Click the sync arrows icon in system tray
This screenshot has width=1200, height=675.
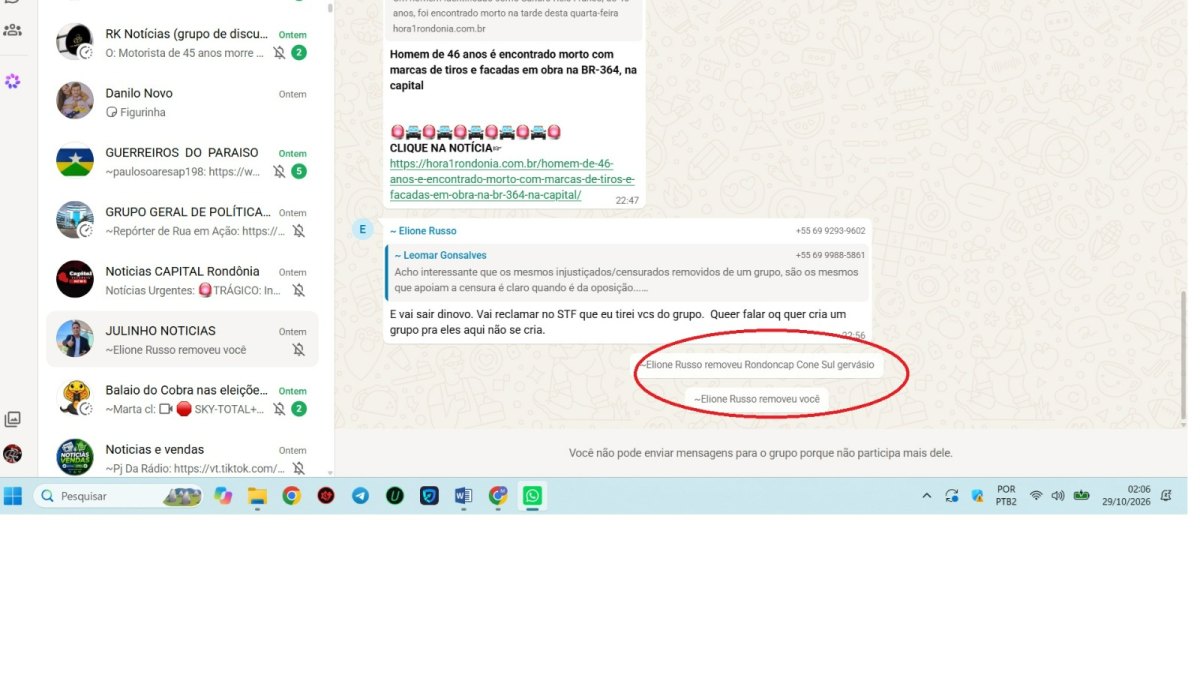tap(952, 496)
